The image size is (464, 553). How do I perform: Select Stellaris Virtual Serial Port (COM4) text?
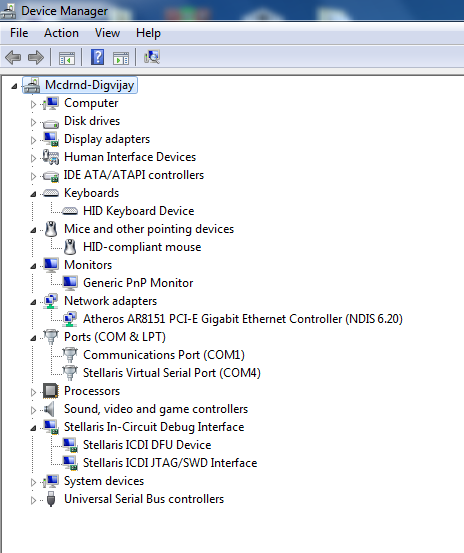pyautogui.click(x=172, y=373)
